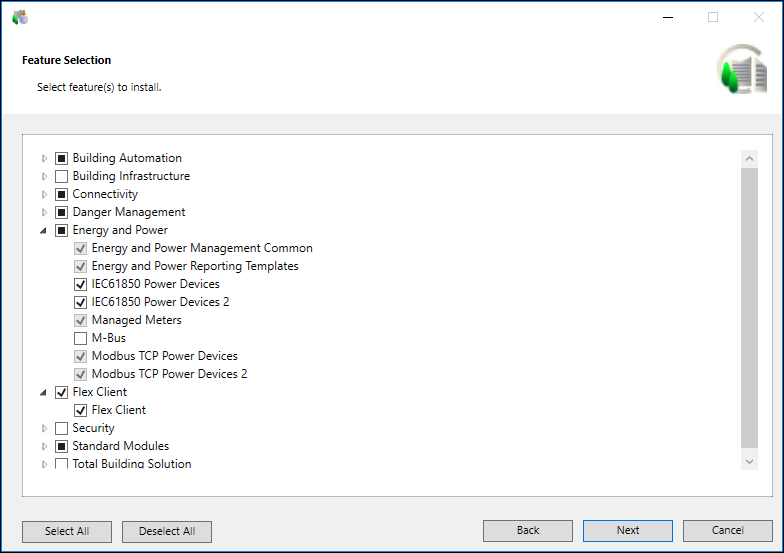Uncheck IEC61850 Power Devices checkbox
This screenshot has width=784, height=553.
81,284
